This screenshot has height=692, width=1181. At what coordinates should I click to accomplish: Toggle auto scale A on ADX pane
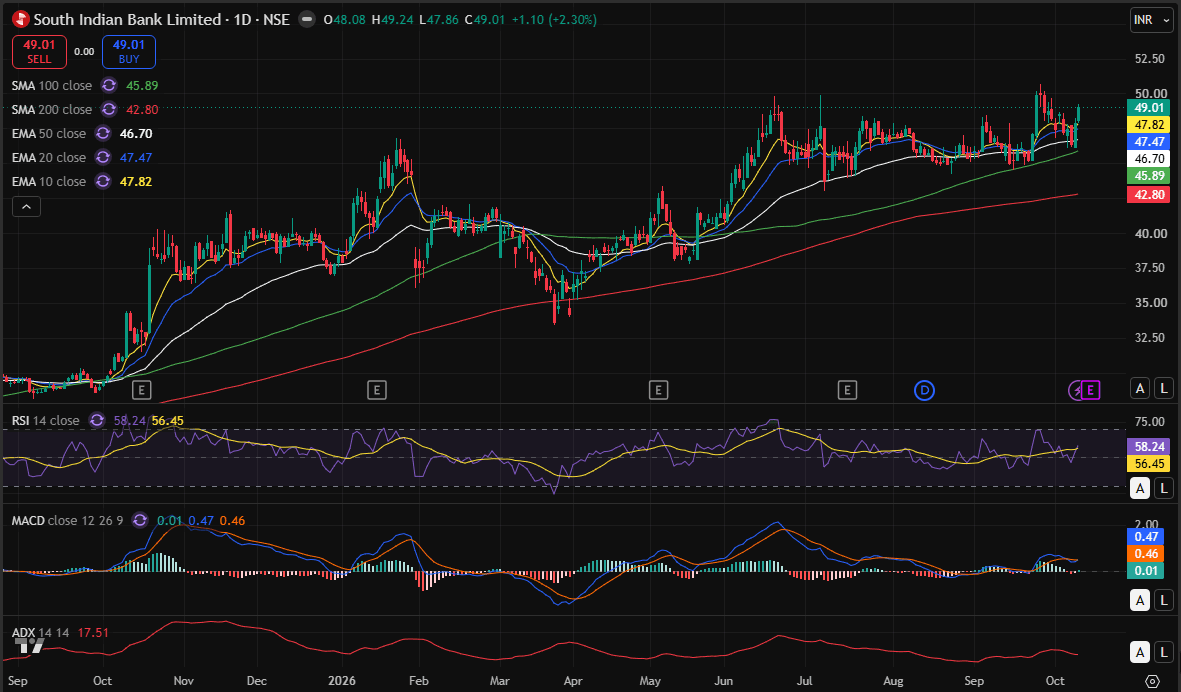click(x=1140, y=652)
